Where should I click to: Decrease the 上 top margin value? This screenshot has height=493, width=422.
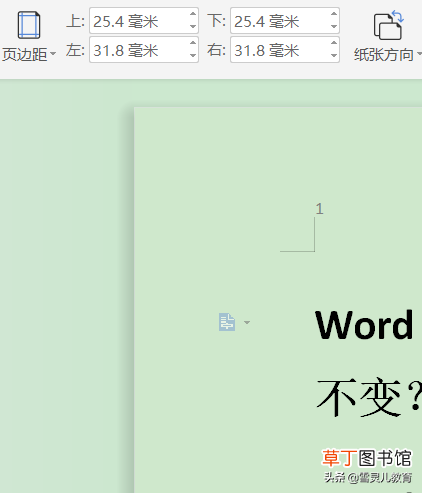(x=193, y=26)
